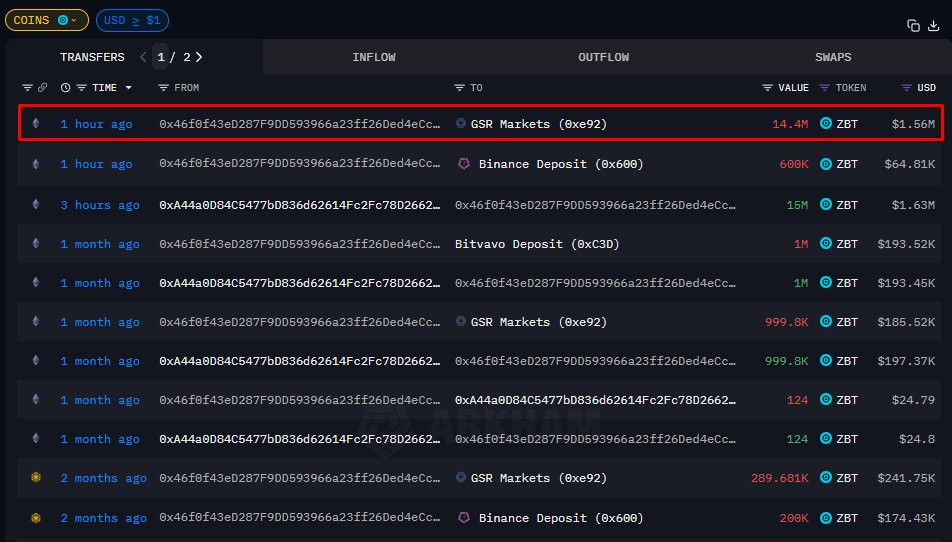The width and height of the screenshot is (952, 542).
Task: Click the USD ≥ $1 filter pill
Action: click(132, 20)
